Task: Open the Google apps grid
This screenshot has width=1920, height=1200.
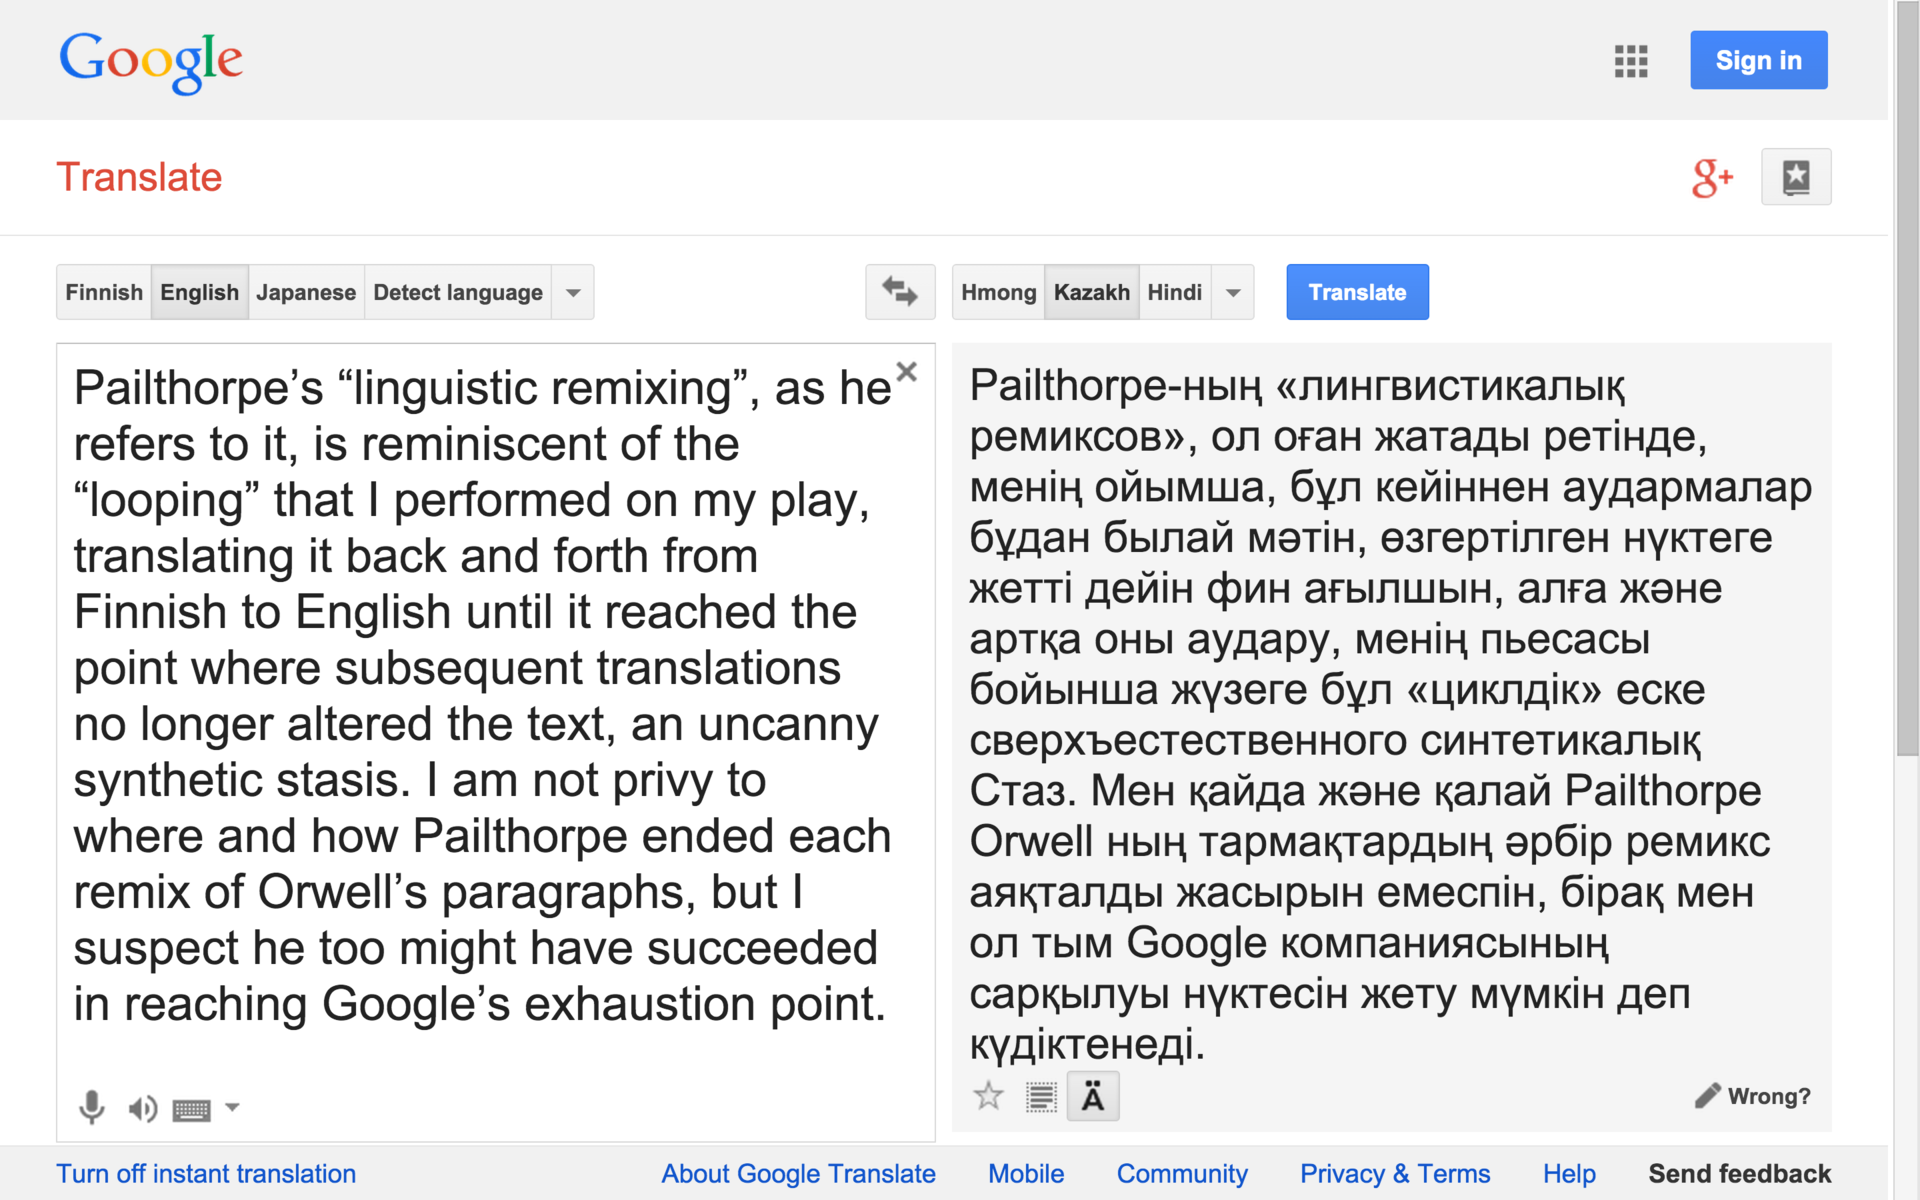Action: click(1630, 61)
